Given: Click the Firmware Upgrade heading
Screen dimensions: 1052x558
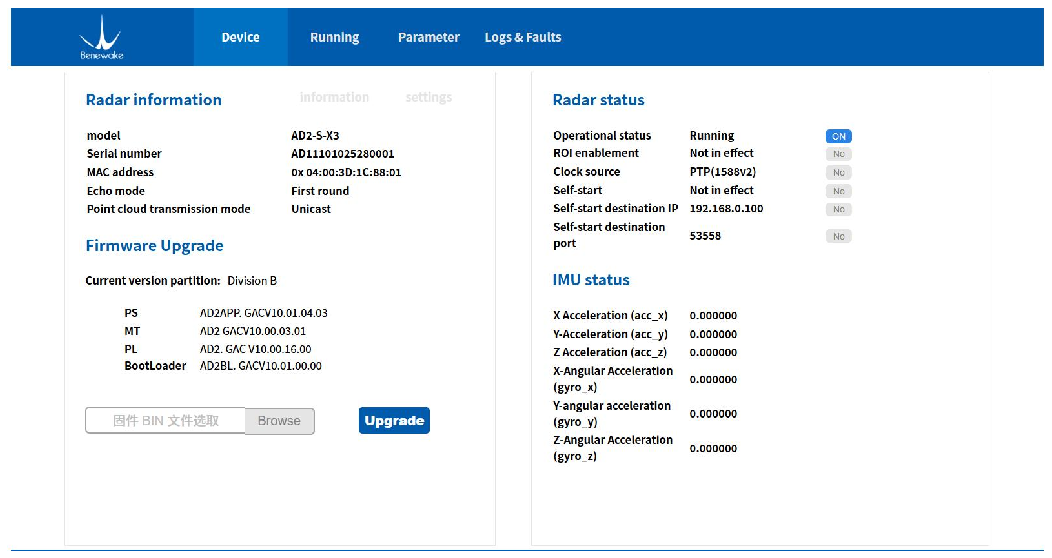Looking at the screenshot, I should point(154,246).
